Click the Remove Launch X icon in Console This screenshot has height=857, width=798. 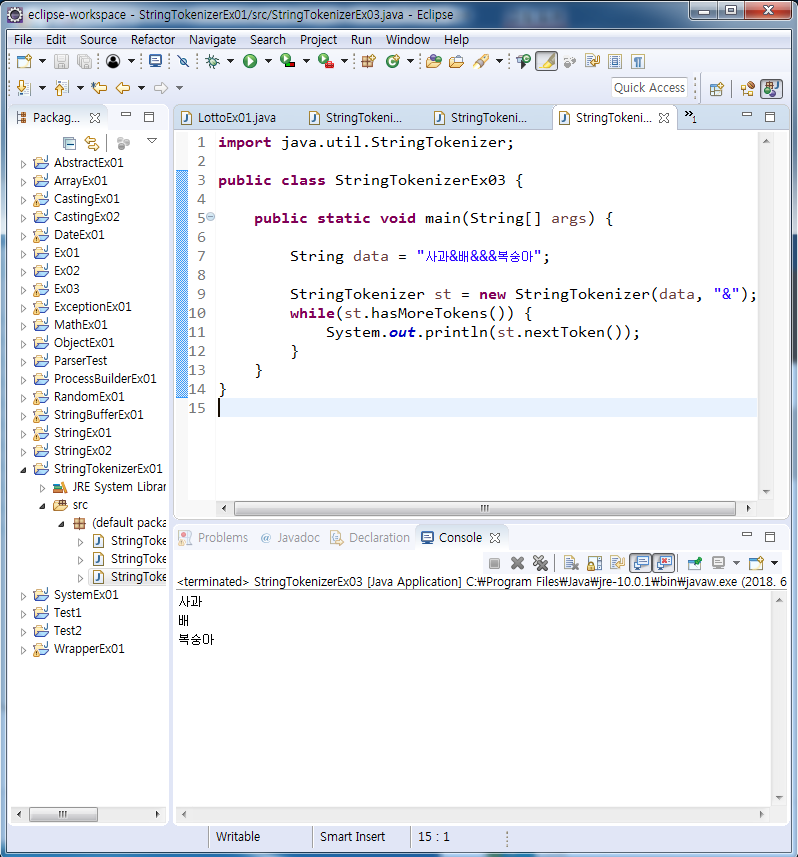click(517, 563)
